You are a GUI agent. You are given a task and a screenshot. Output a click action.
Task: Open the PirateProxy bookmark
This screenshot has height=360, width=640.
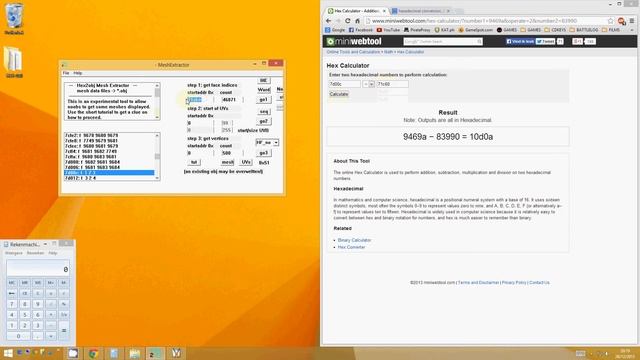[417, 30]
